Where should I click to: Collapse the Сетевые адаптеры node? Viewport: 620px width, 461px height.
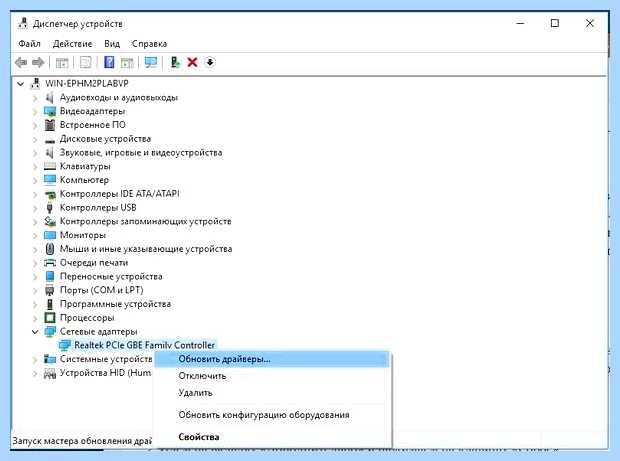[x=35, y=332]
